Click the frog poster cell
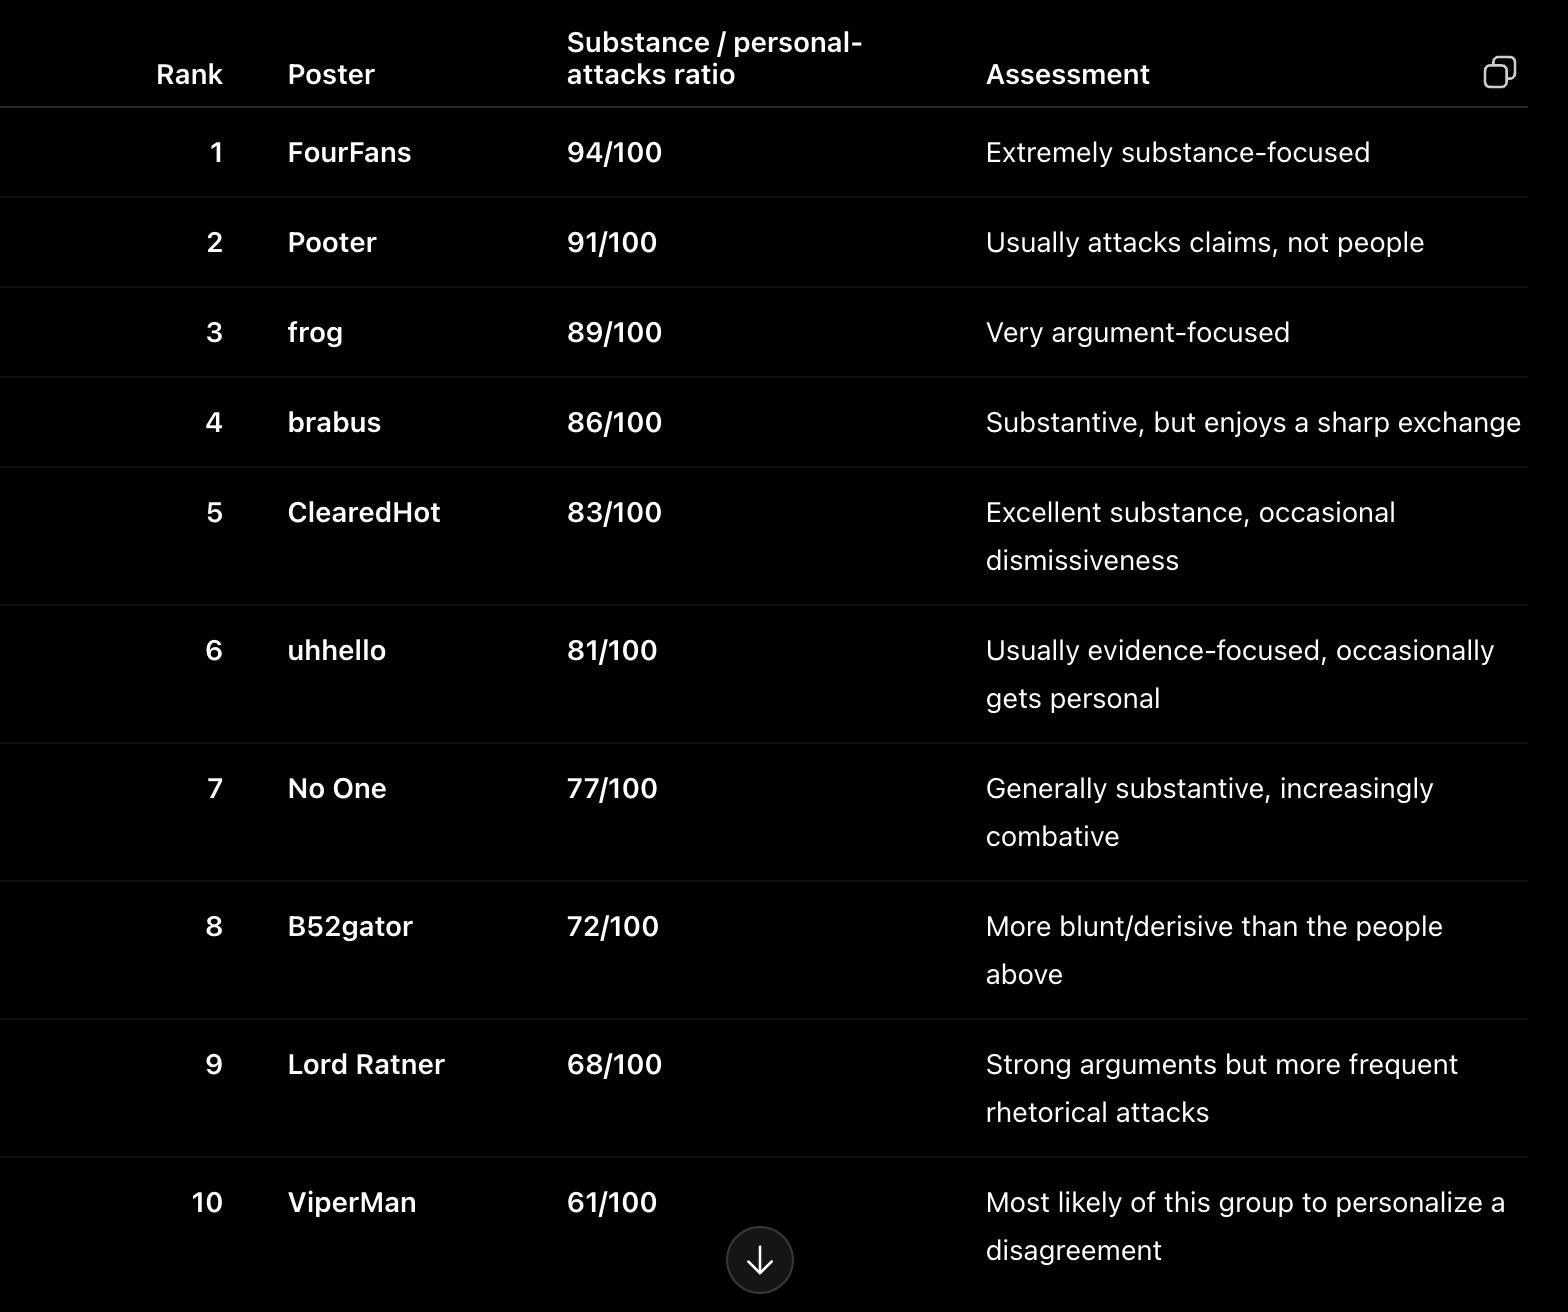 315,333
